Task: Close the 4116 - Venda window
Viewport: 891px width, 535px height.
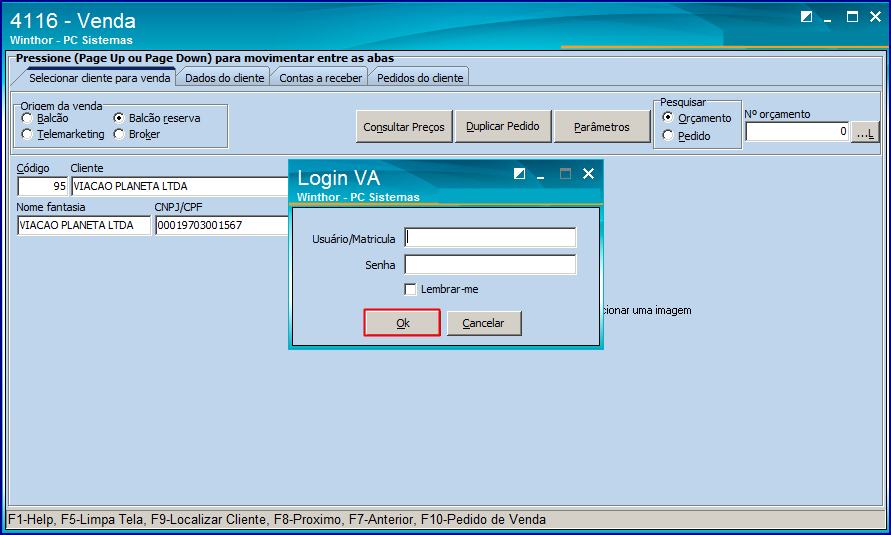Action: (875, 17)
